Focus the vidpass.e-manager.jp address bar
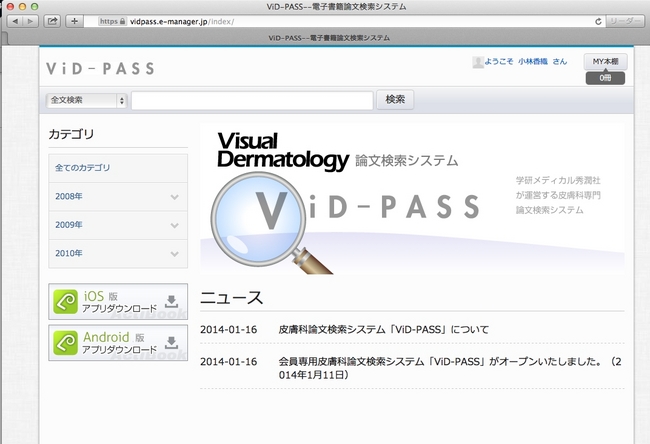The width and height of the screenshot is (650, 444). point(344,21)
